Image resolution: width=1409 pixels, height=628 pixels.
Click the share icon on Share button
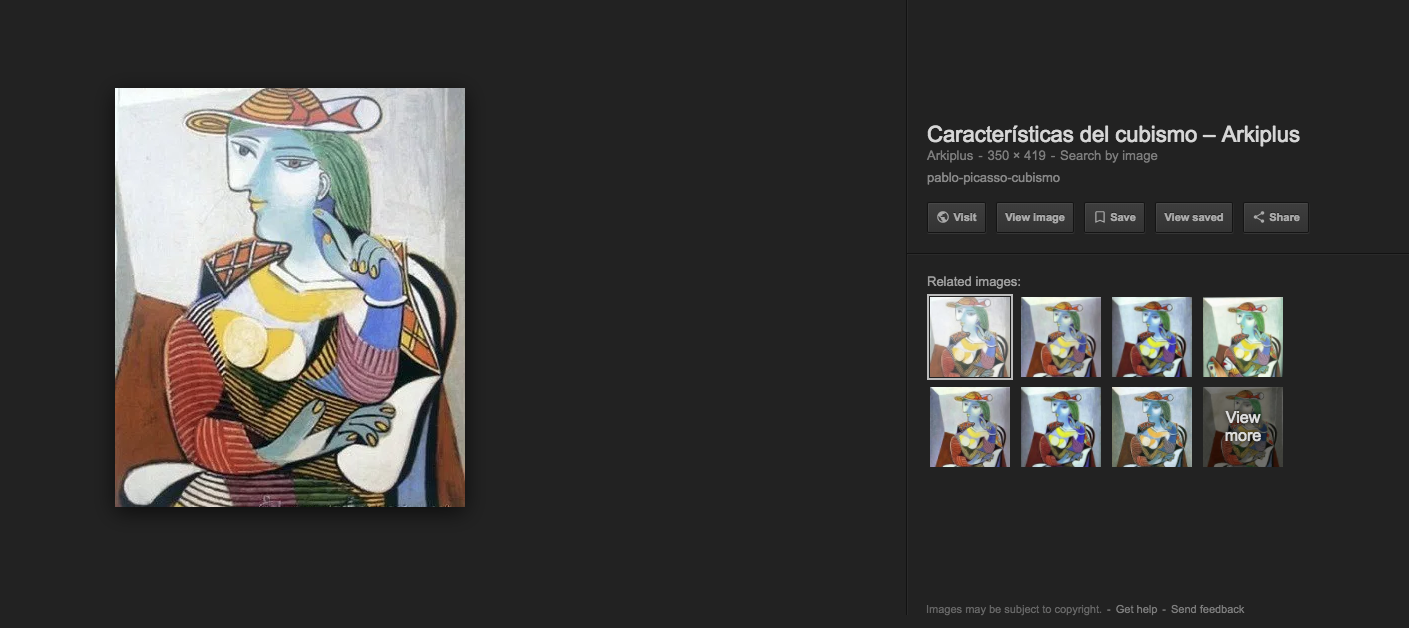(x=1259, y=217)
